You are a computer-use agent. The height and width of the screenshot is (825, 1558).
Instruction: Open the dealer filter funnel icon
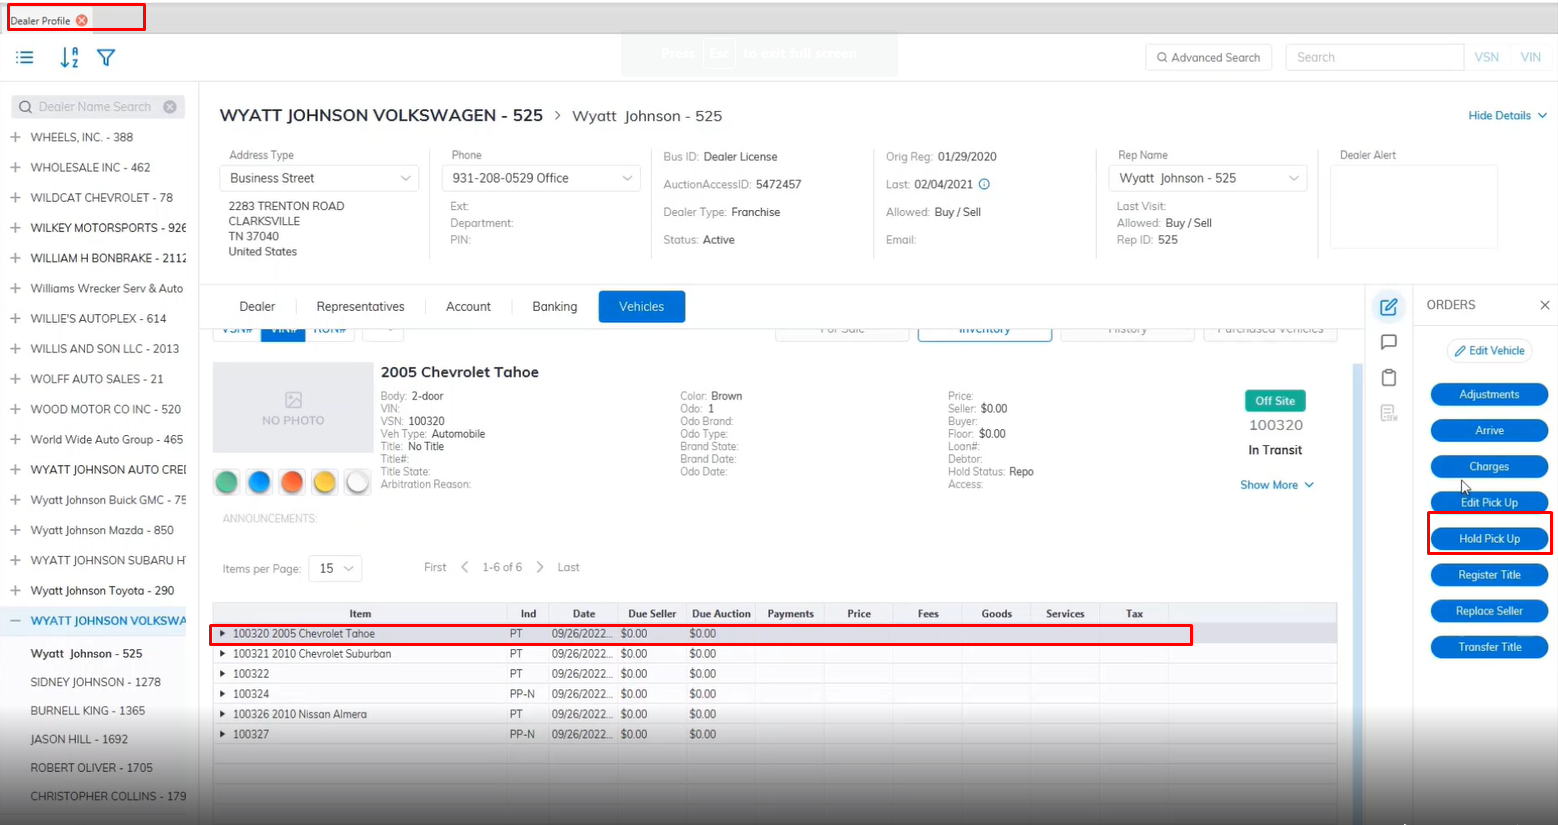coord(106,58)
